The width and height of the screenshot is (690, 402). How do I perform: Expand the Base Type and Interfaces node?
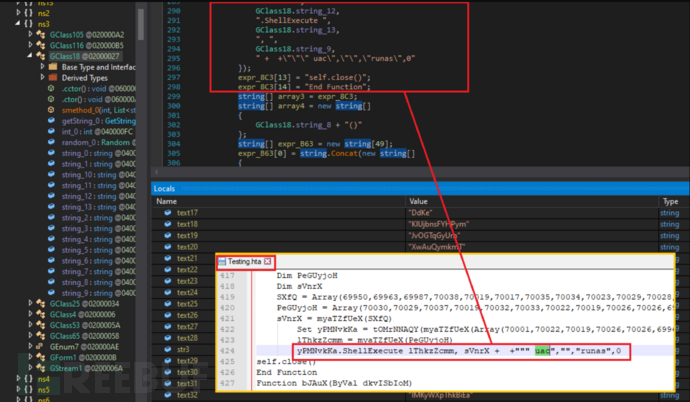coord(43,66)
